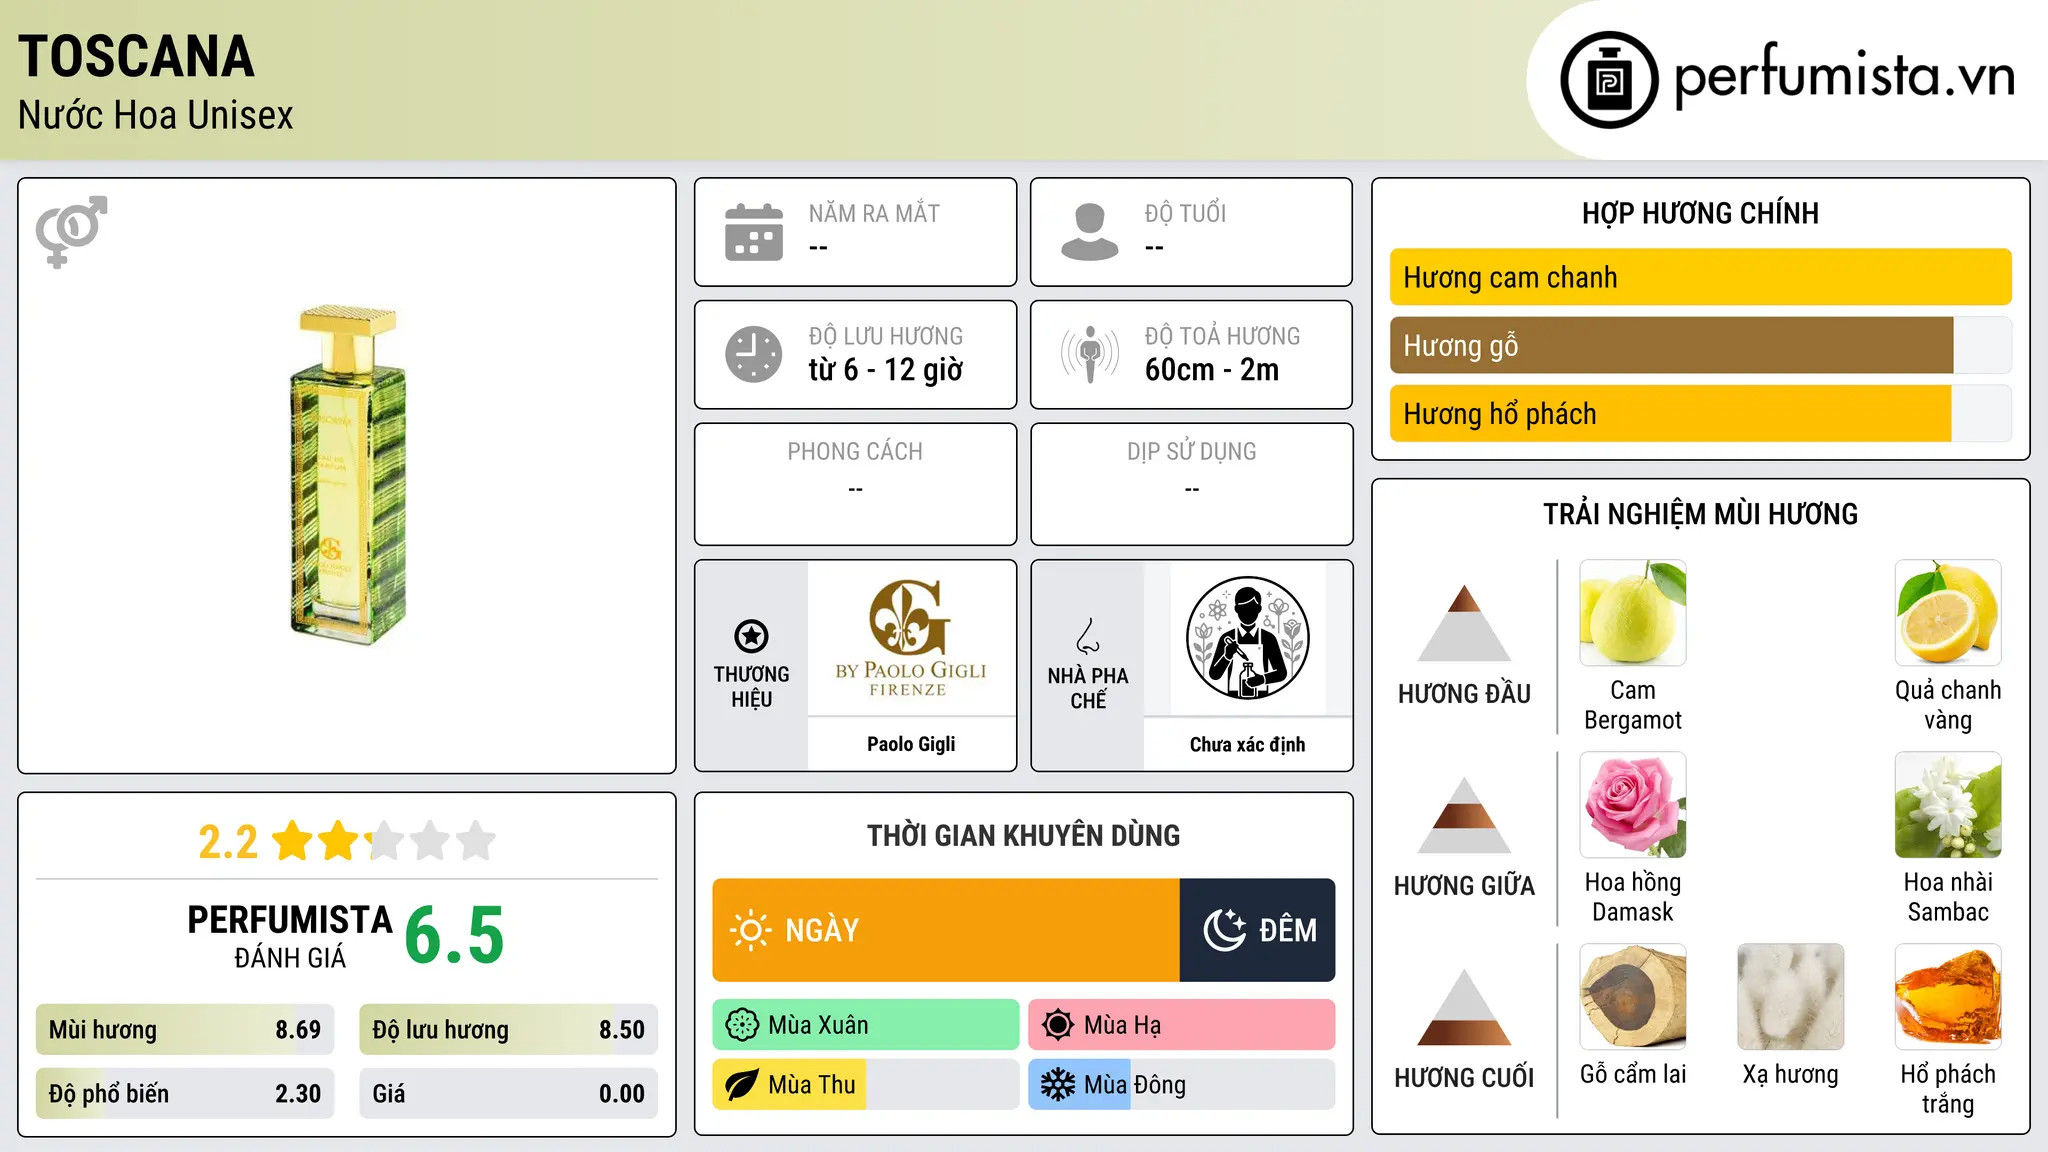This screenshot has width=2048, height=1152.
Task: Click the sun icon in the Ngày bar
Action: [x=751, y=930]
